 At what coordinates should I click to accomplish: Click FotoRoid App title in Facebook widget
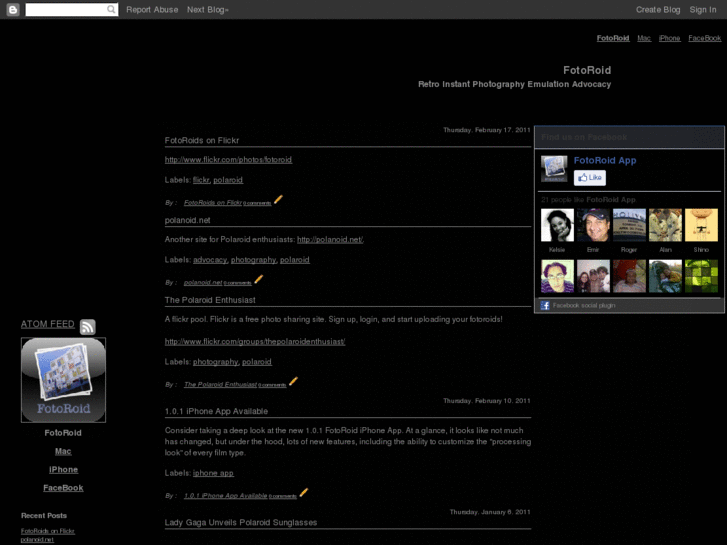pos(605,160)
